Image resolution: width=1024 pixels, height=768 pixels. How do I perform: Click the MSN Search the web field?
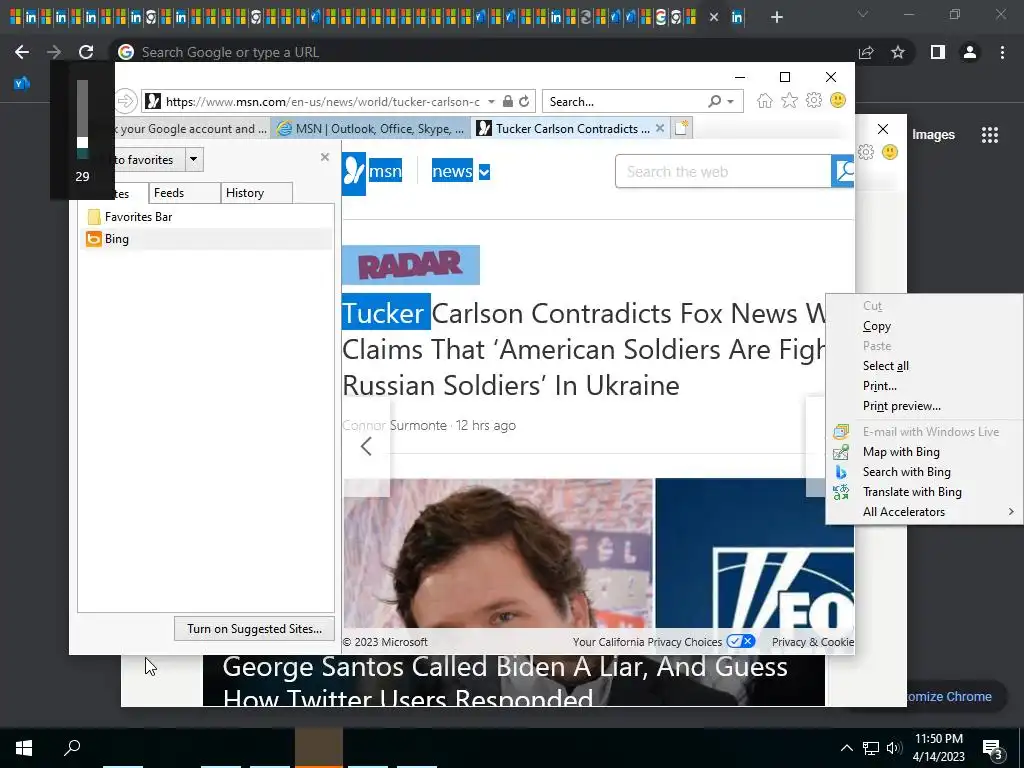[x=723, y=172]
